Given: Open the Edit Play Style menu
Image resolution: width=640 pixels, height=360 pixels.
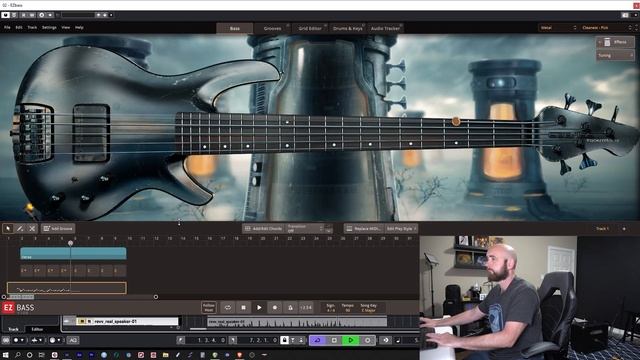Looking at the screenshot, I should click(x=401, y=229).
